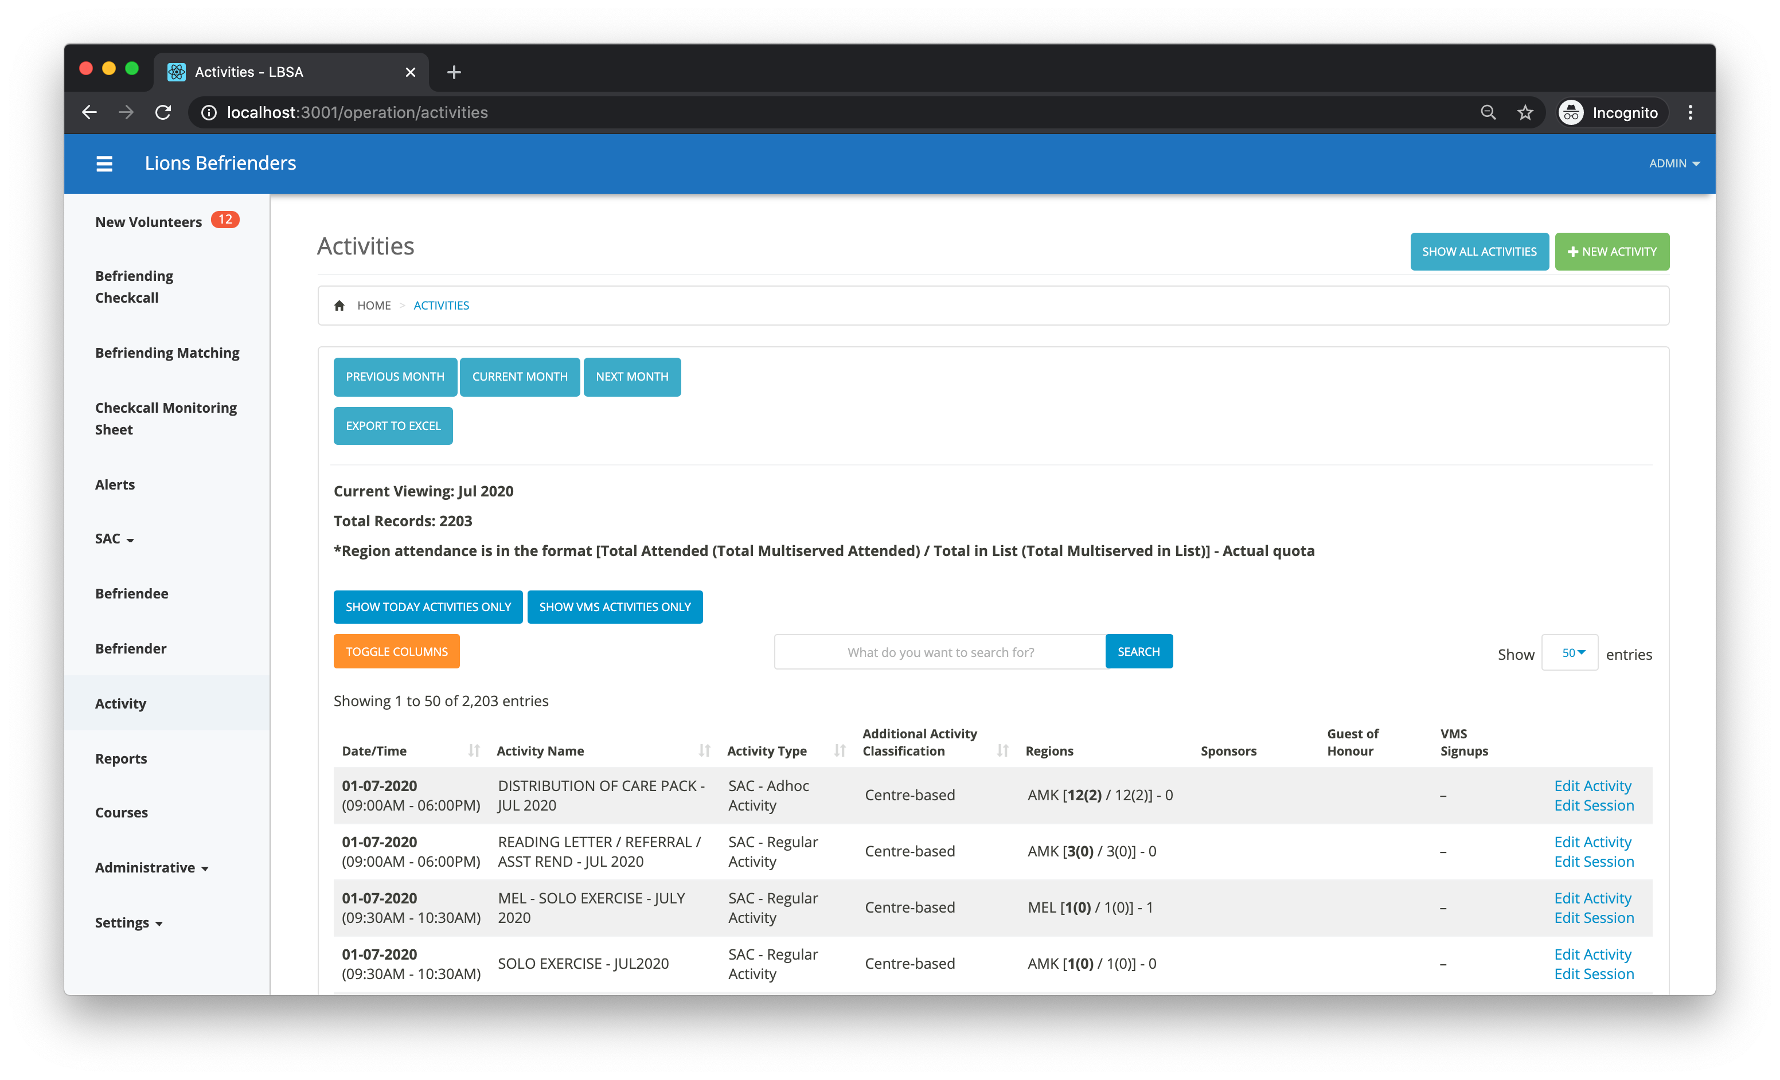Reload the page

[x=163, y=113]
